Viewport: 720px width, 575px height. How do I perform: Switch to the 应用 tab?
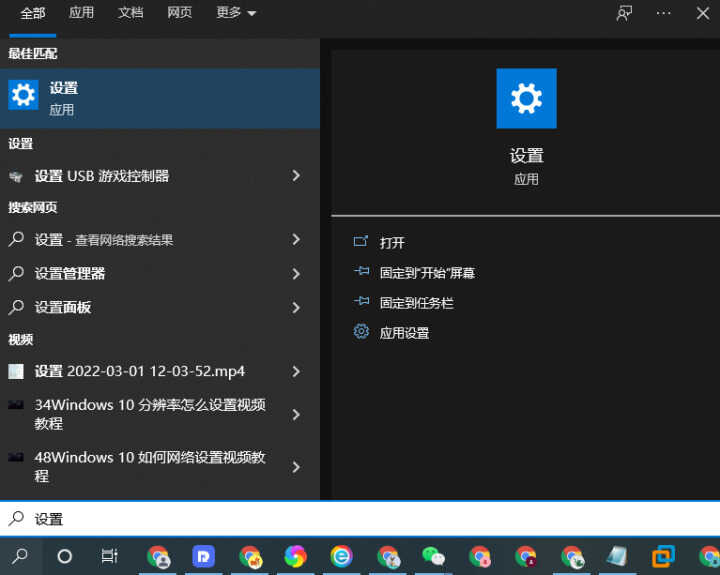[82, 13]
